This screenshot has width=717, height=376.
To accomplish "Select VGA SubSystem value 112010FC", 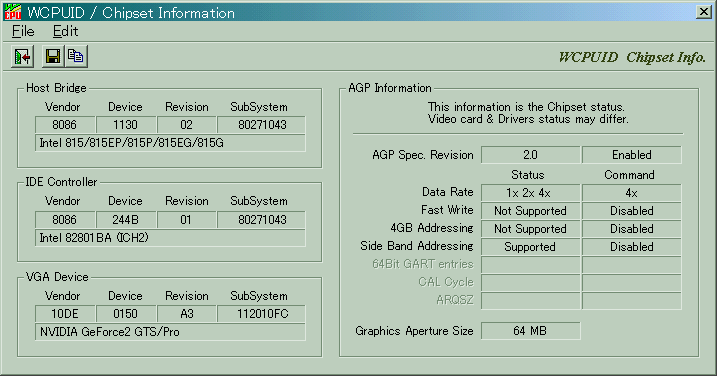I will point(262,314).
